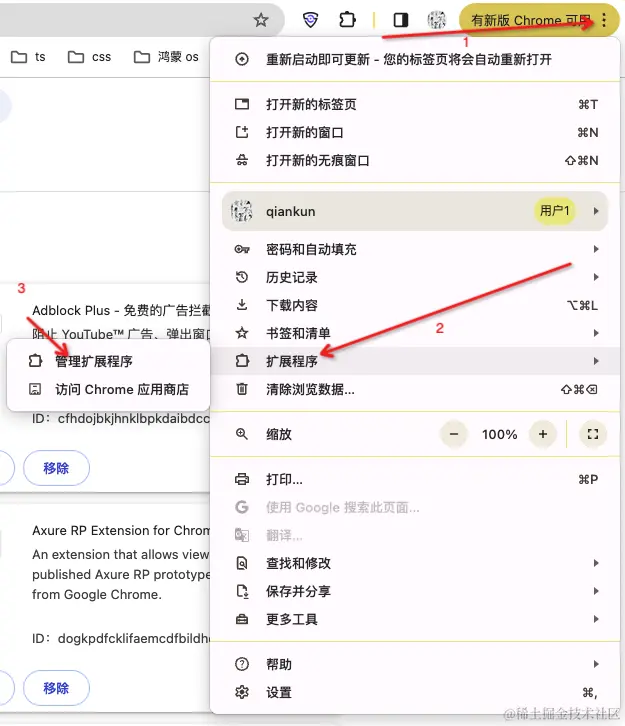Open the ts bookmark folder
625x726 pixels.
28,57
